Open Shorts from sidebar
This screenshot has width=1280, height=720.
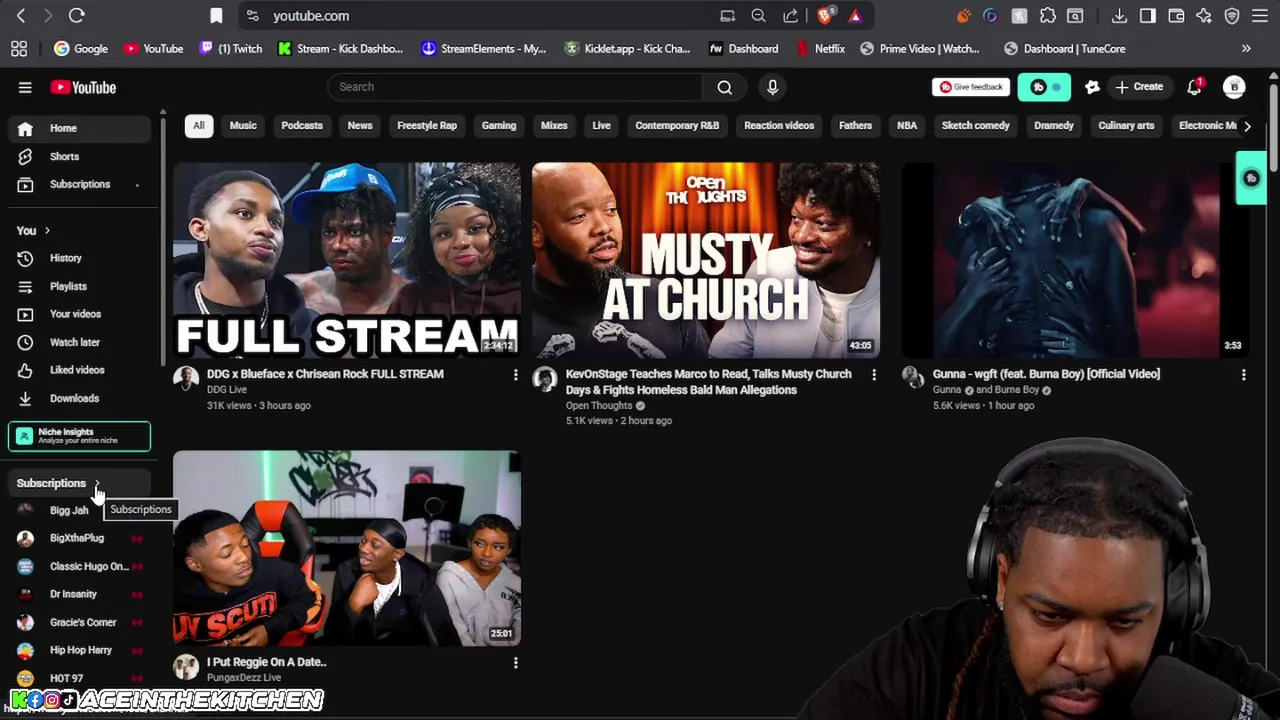[x=80, y=156]
